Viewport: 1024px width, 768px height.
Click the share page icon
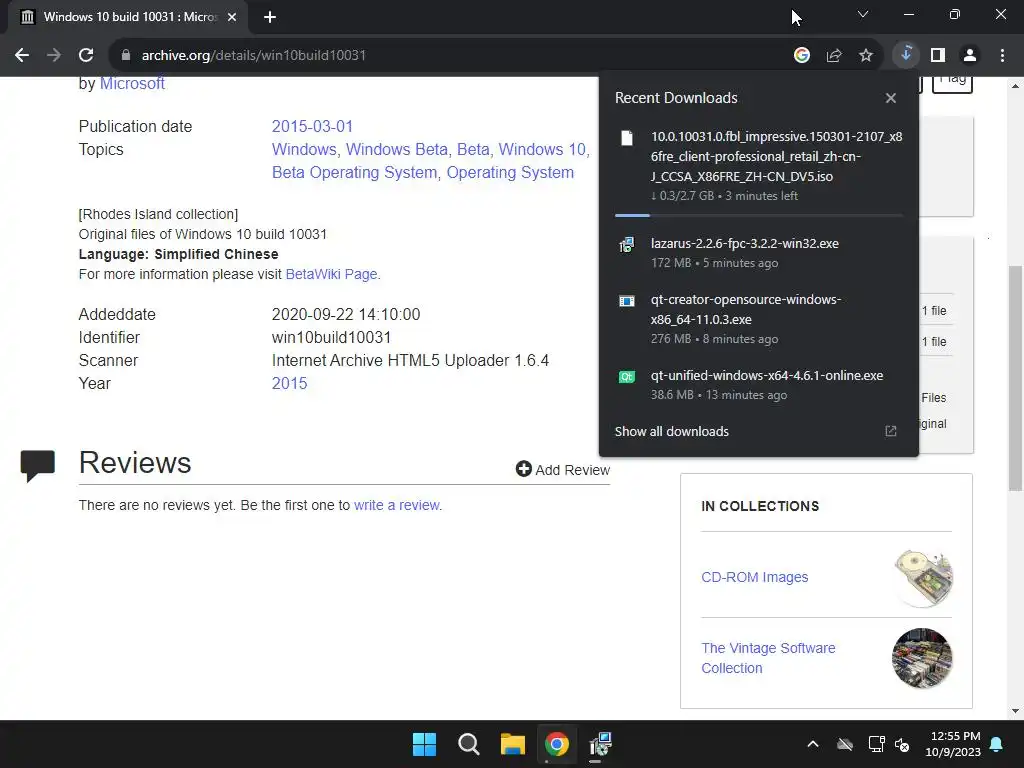(834, 56)
